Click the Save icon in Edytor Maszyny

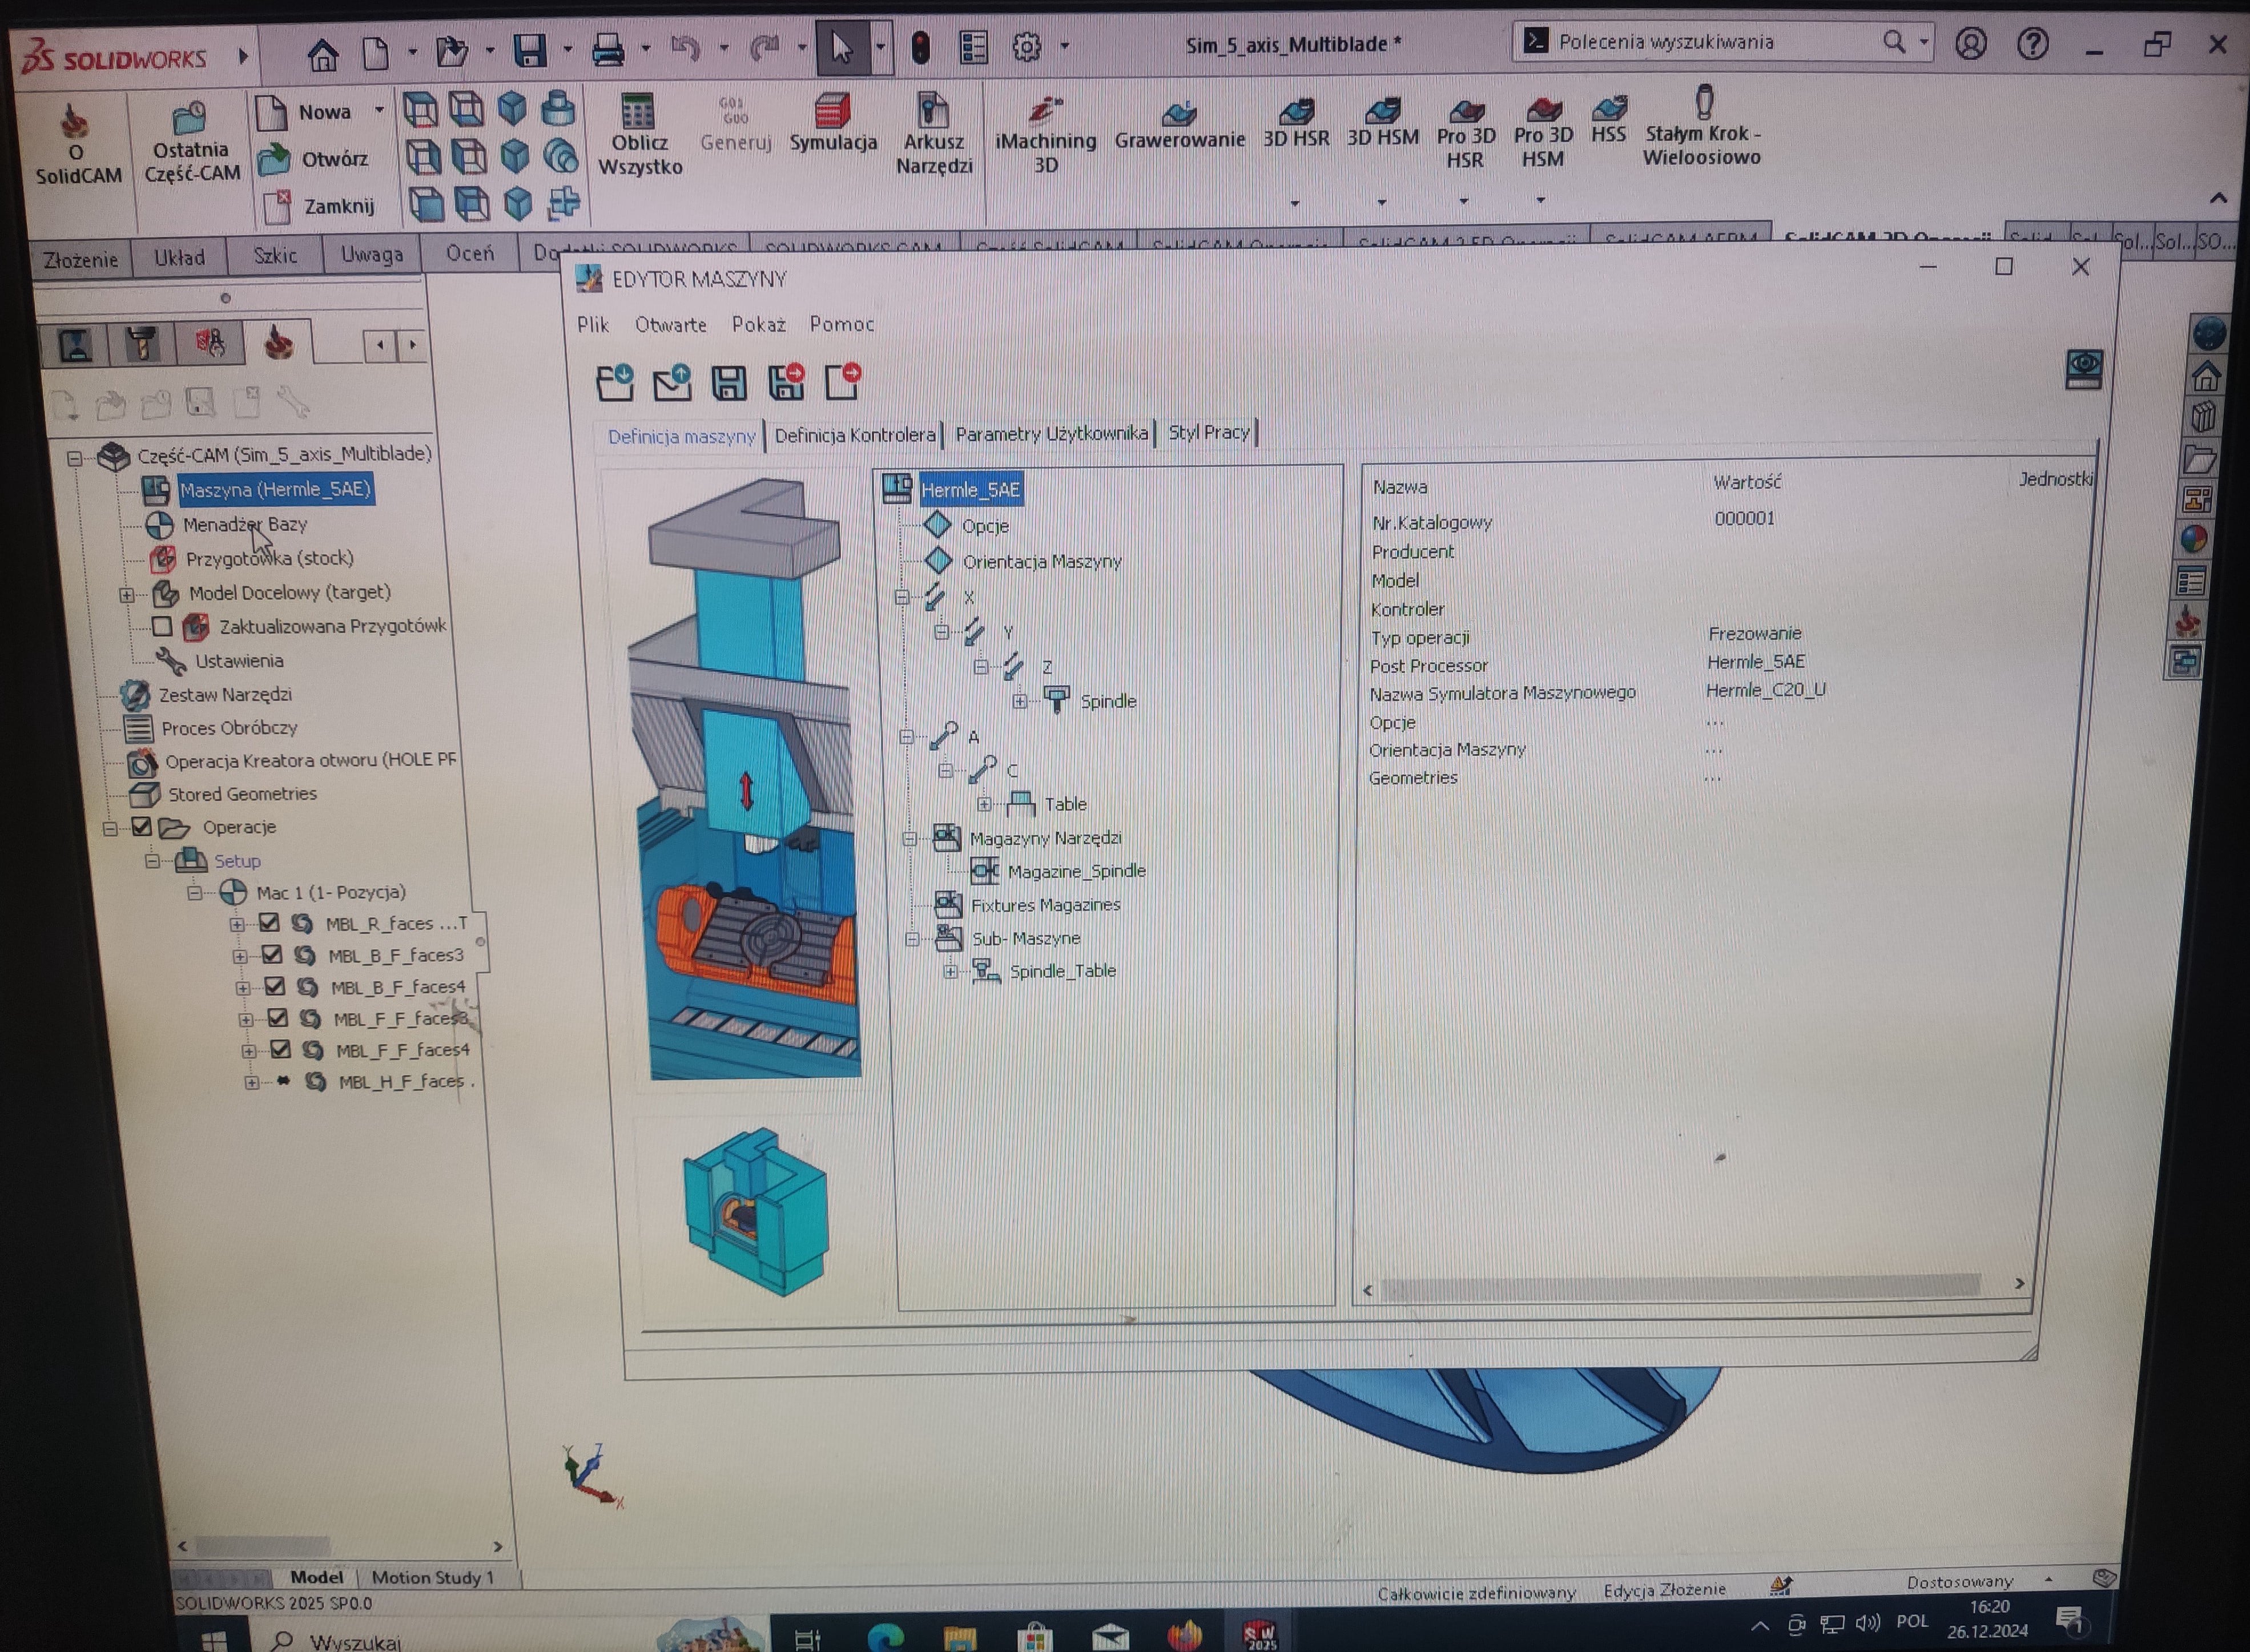click(728, 383)
